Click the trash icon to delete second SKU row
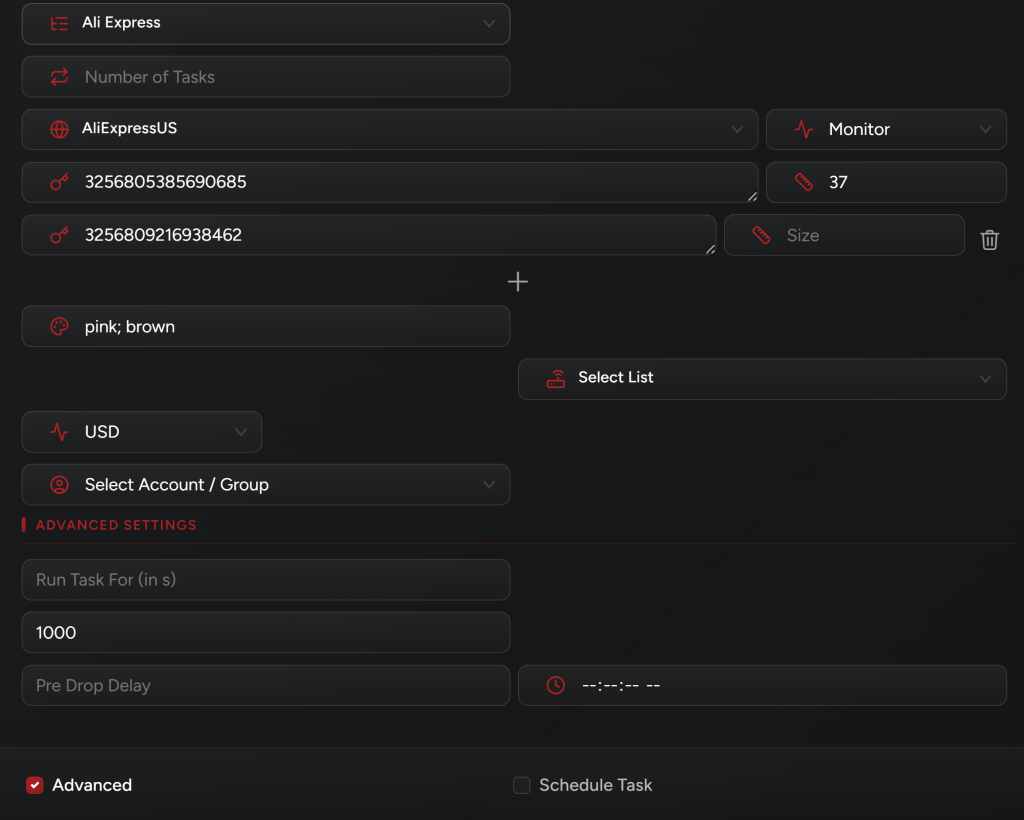 pyautogui.click(x=989, y=240)
